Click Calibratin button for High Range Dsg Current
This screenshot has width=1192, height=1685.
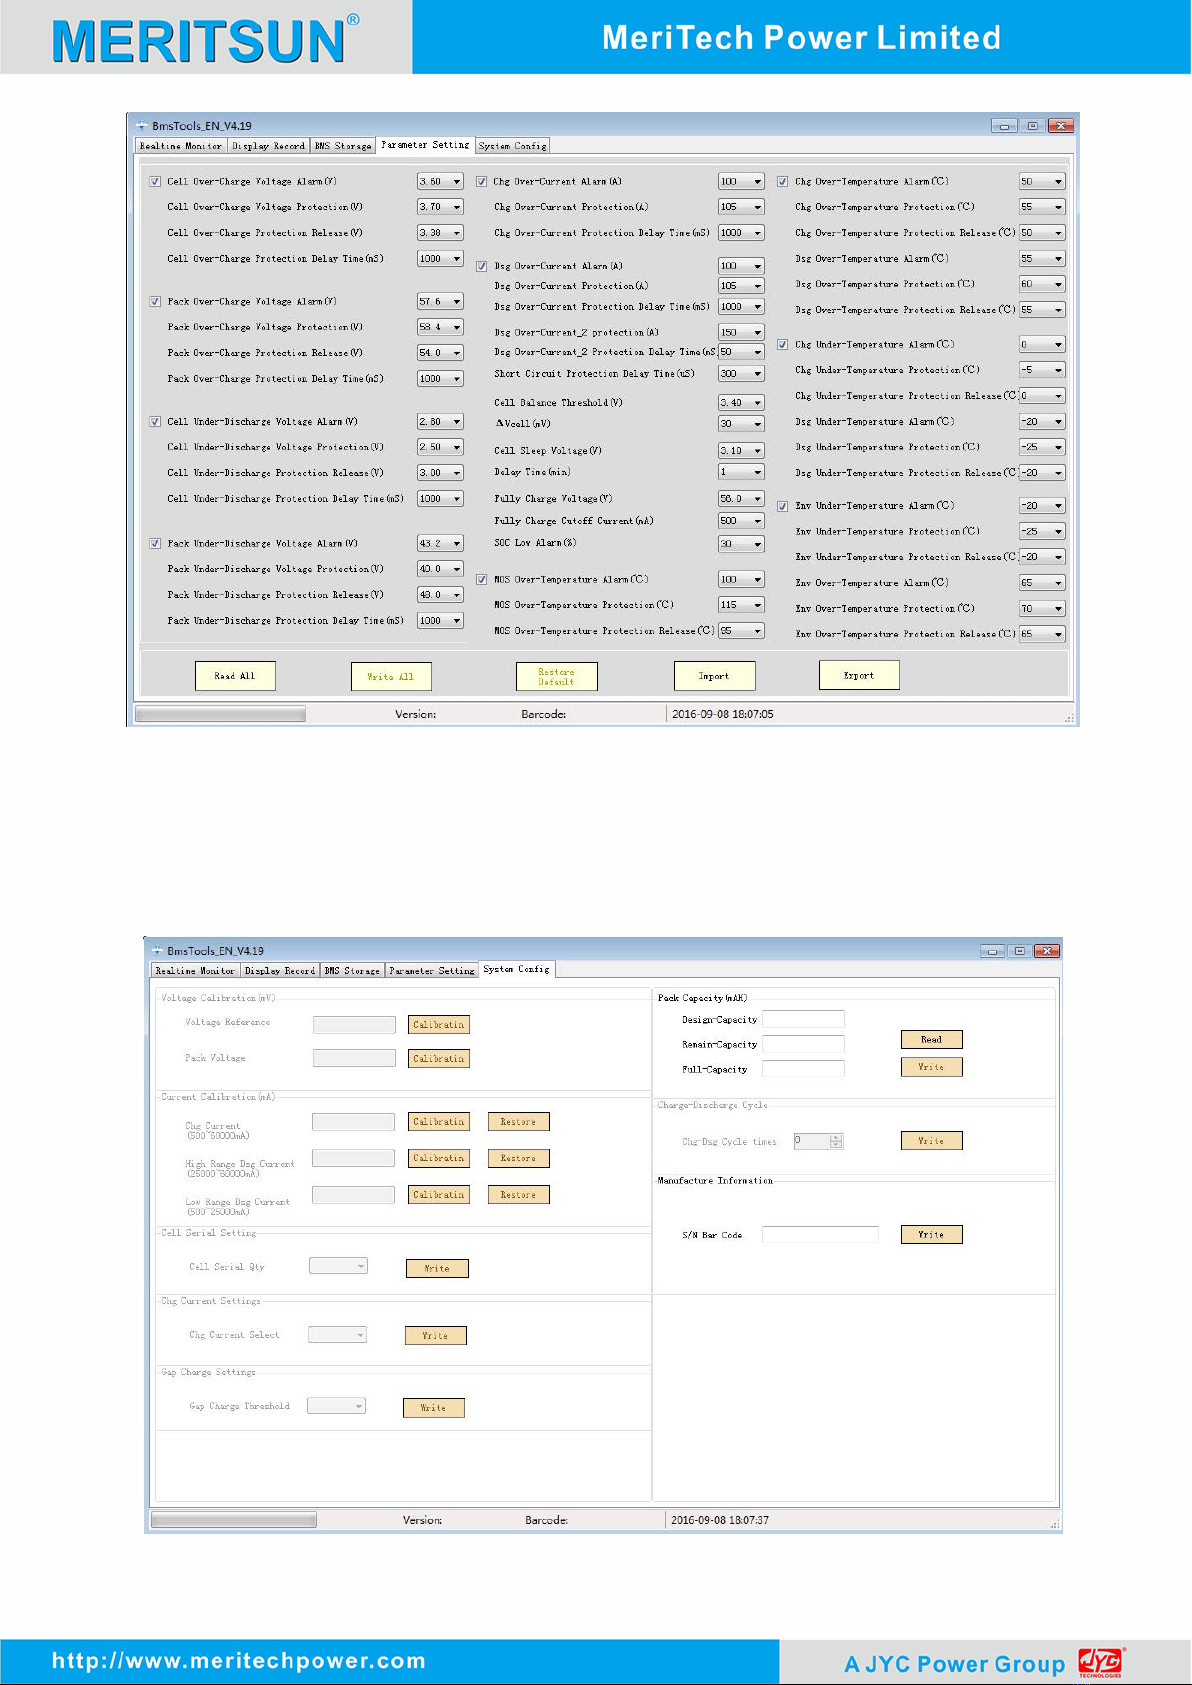point(439,1159)
